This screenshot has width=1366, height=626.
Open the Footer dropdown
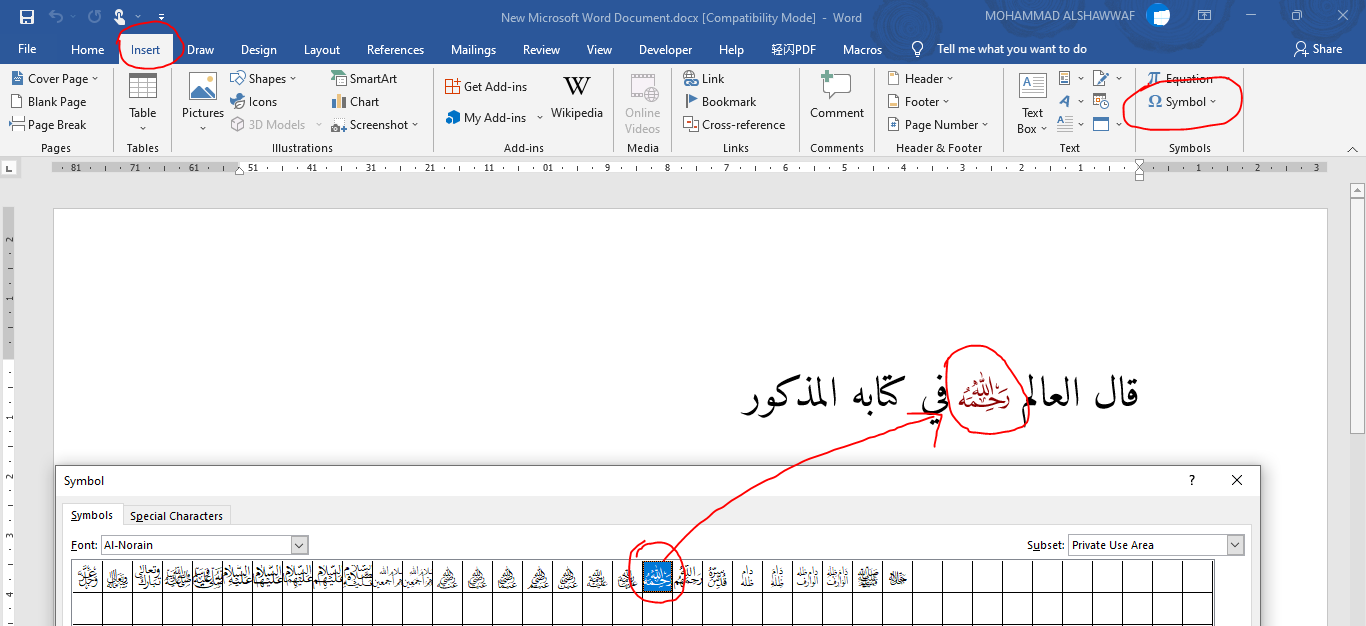tap(919, 102)
